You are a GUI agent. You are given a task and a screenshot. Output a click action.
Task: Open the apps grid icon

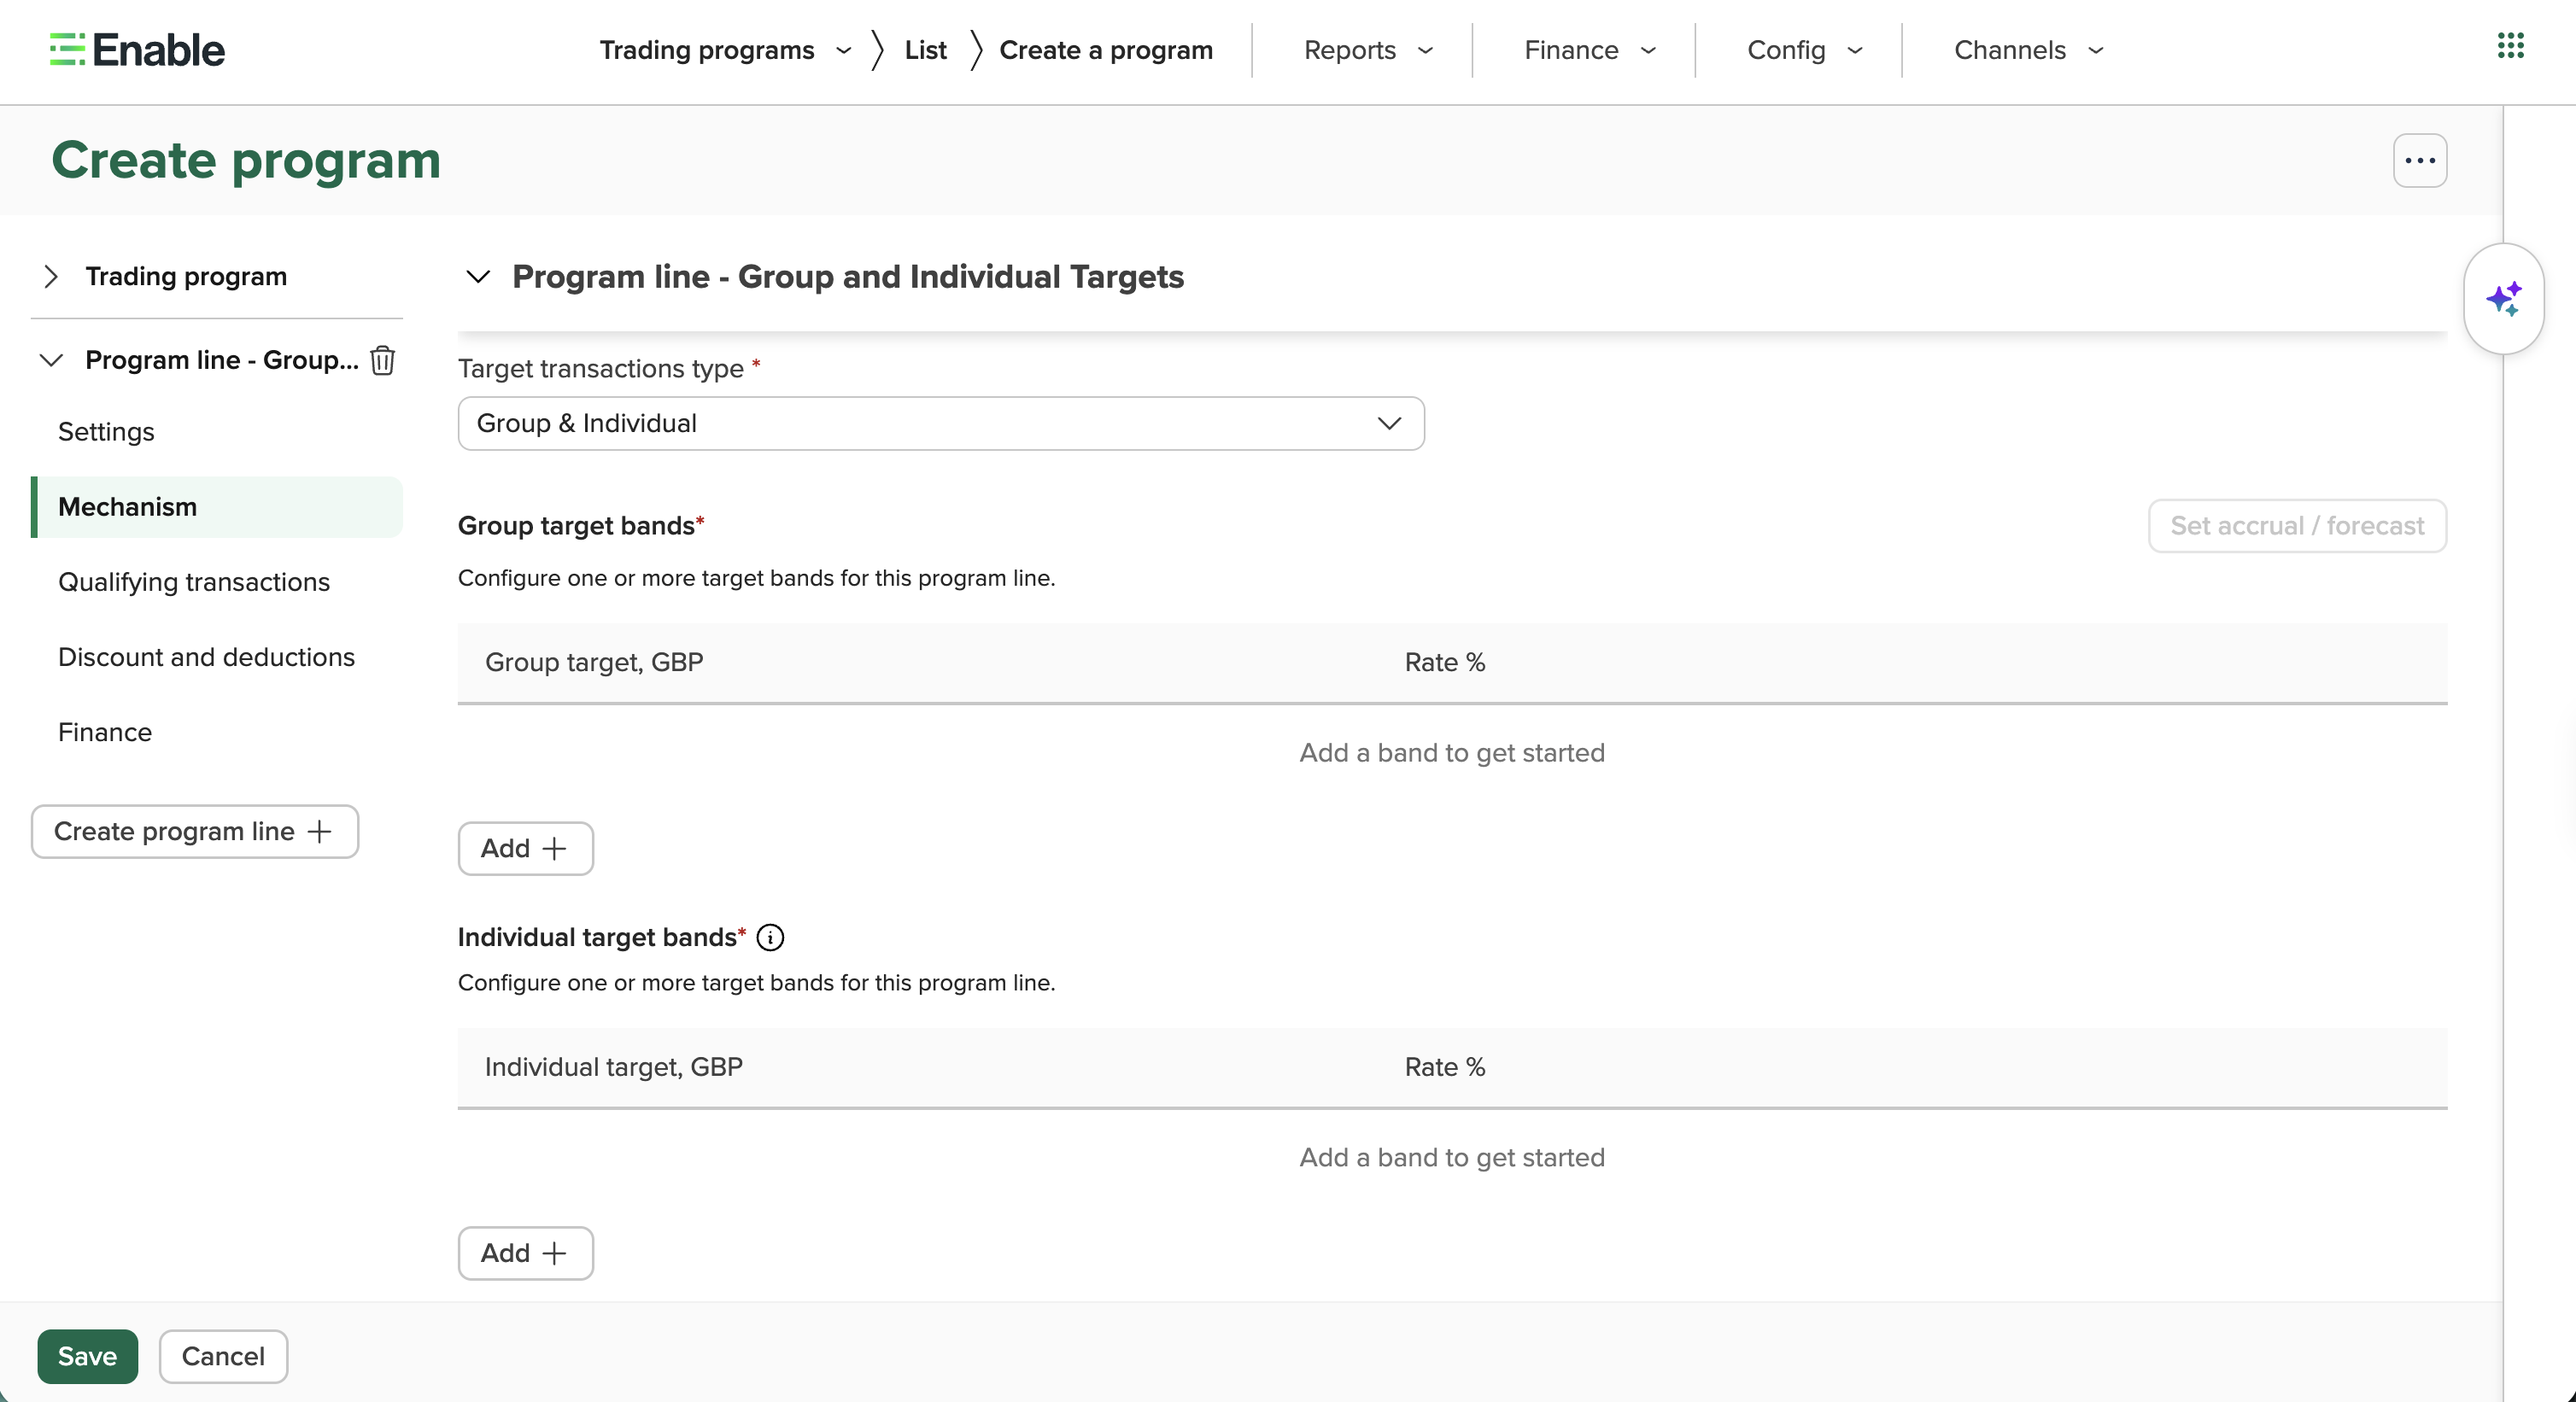[2510, 46]
